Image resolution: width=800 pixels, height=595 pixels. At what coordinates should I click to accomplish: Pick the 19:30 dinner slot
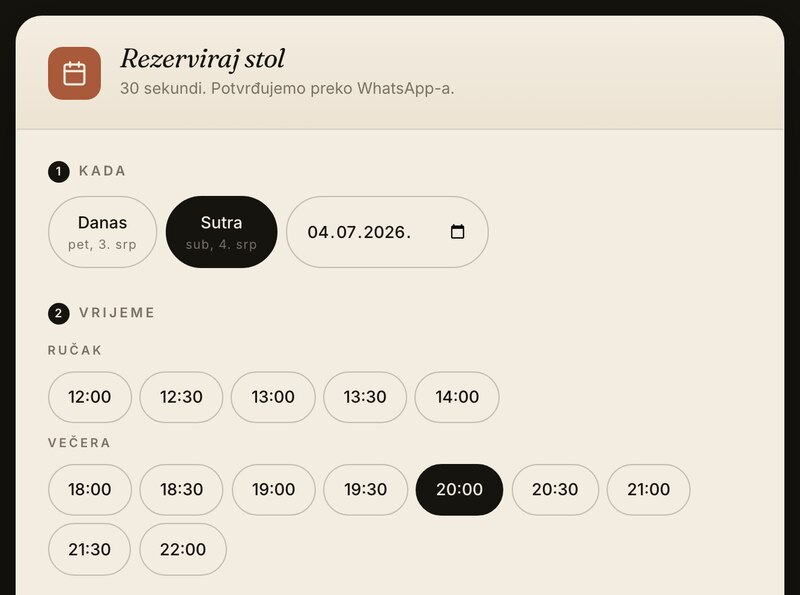[366, 489]
